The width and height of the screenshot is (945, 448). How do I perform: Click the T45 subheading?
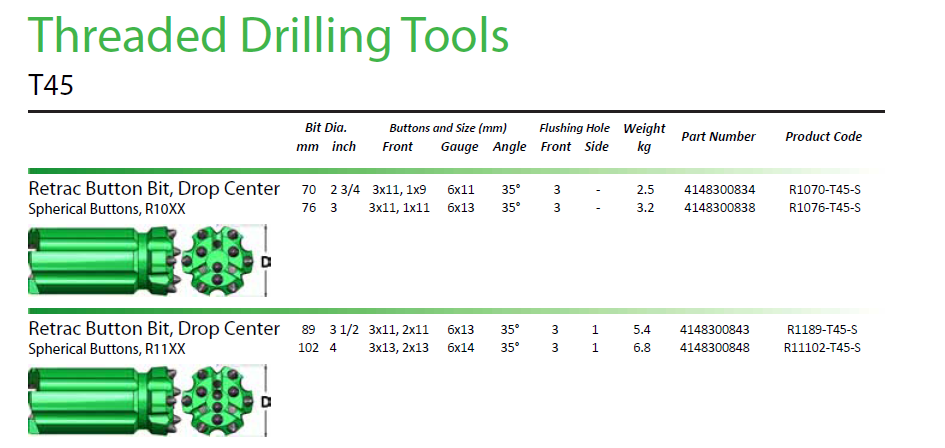tap(51, 86)
